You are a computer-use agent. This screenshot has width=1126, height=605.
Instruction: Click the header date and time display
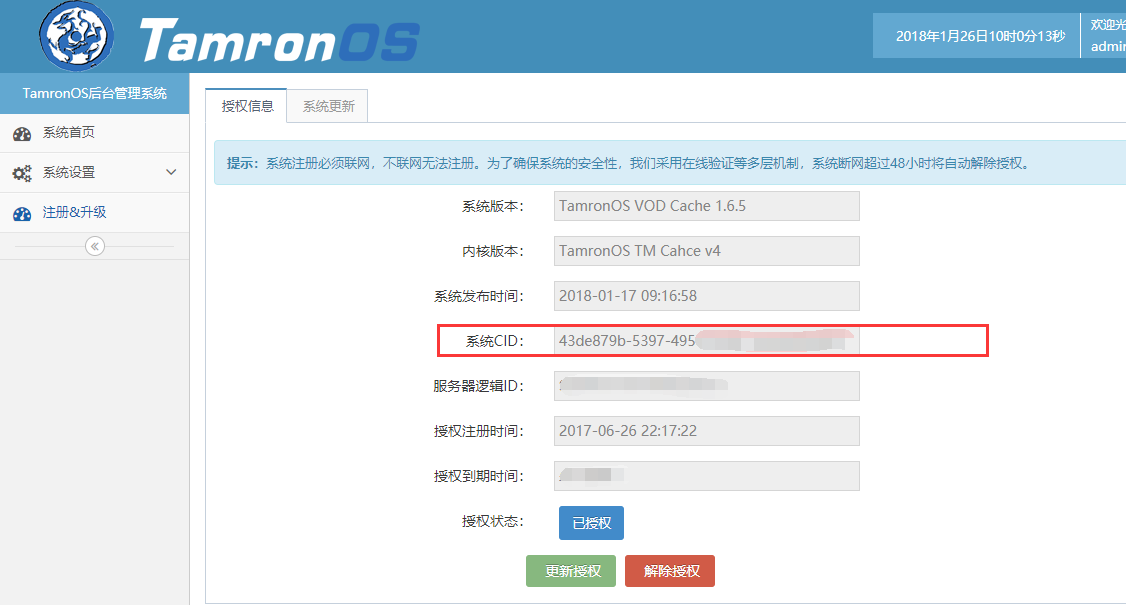[980, 36]
